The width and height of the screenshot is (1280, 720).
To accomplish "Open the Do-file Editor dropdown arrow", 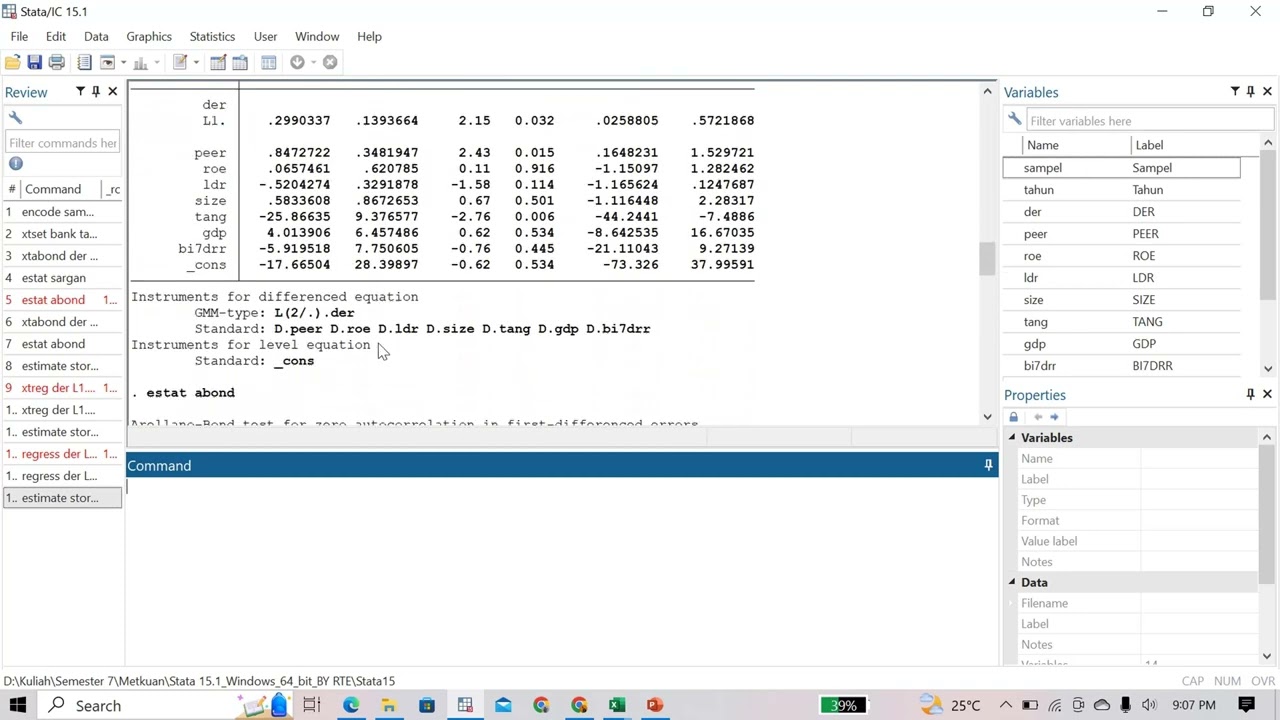I will click(196, 63).
